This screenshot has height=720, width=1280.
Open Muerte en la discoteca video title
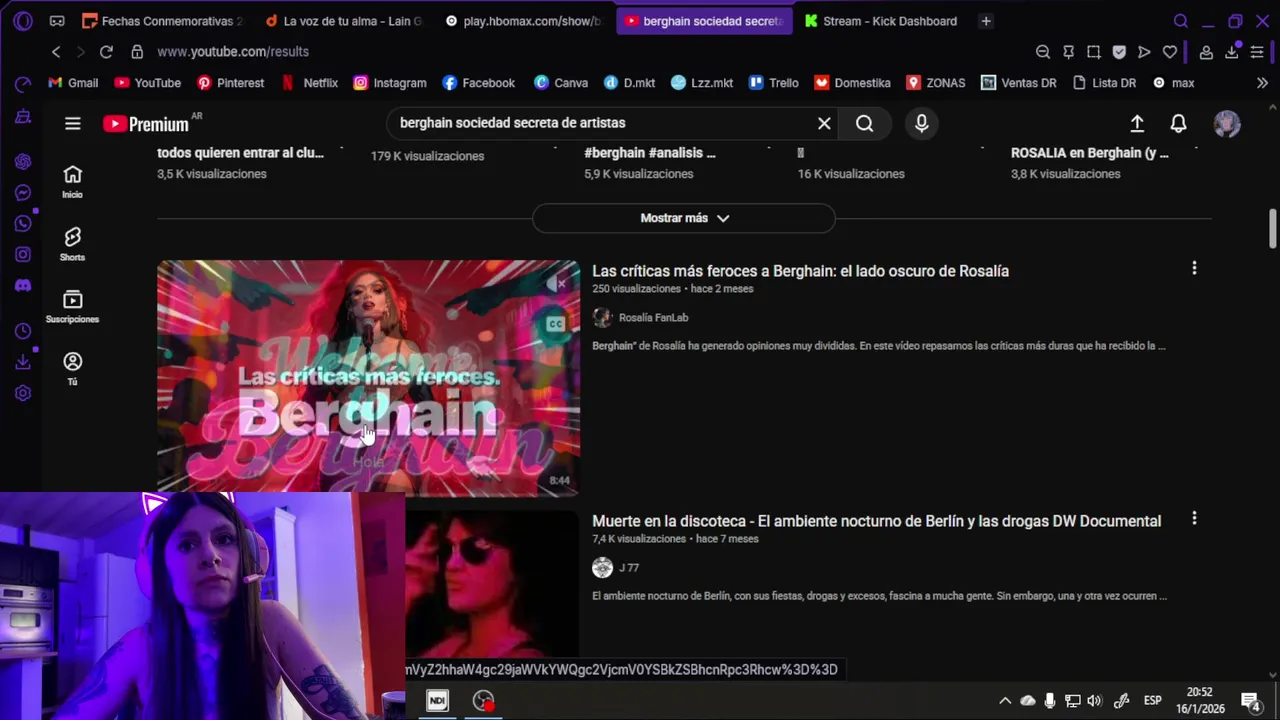click(876, 521)
